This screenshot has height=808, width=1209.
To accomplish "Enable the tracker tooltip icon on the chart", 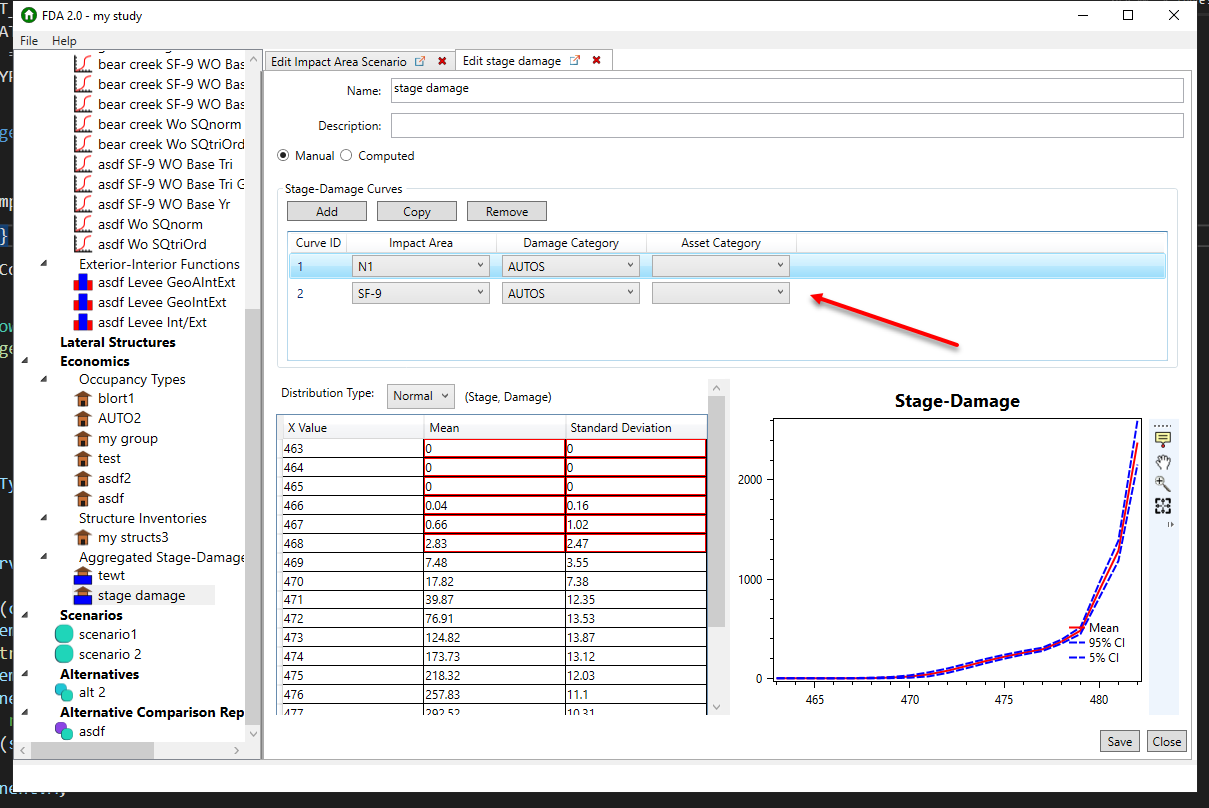I will pos(1163,437).
